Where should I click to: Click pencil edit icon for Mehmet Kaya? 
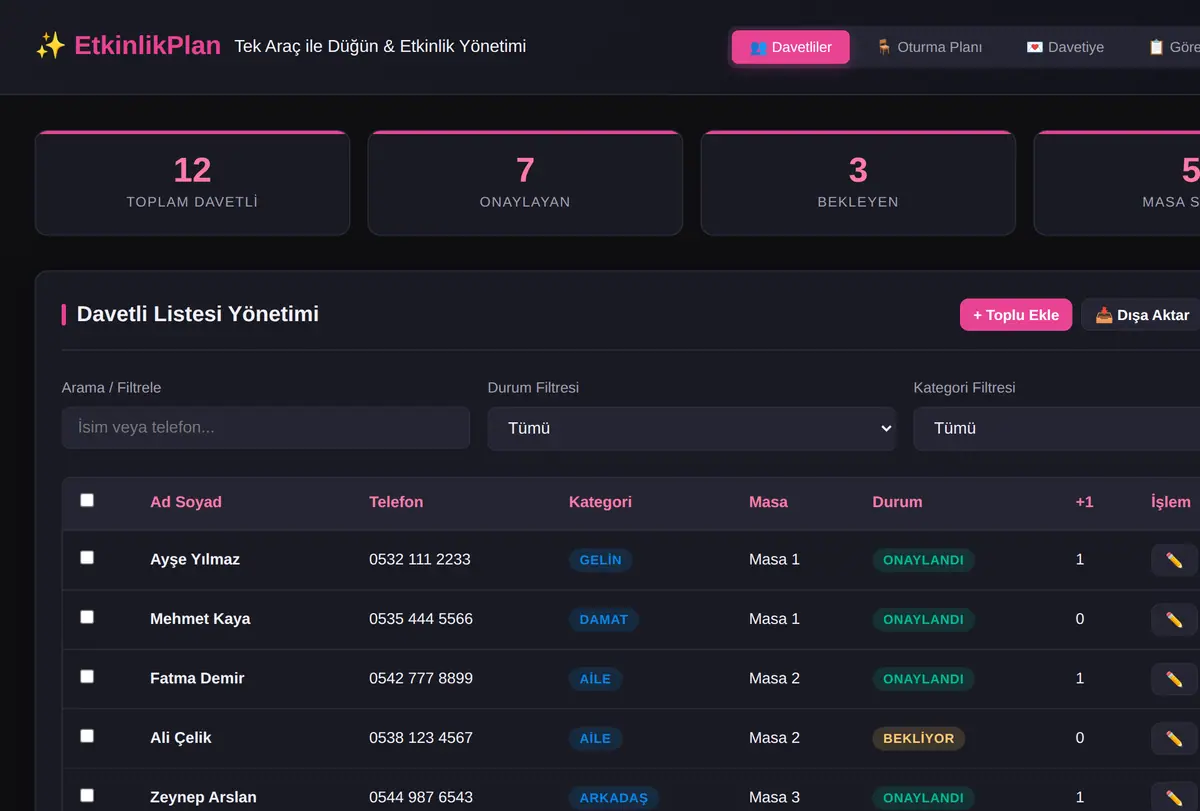tap(1174, 619)
